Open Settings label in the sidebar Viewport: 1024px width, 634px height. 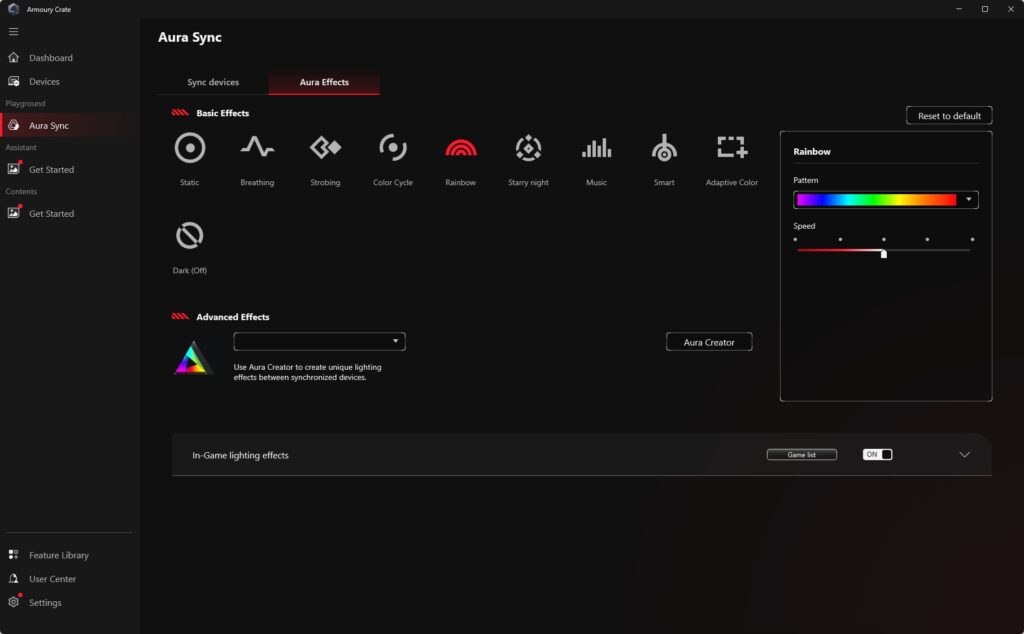pyautogui.click(x=45, y=603)
